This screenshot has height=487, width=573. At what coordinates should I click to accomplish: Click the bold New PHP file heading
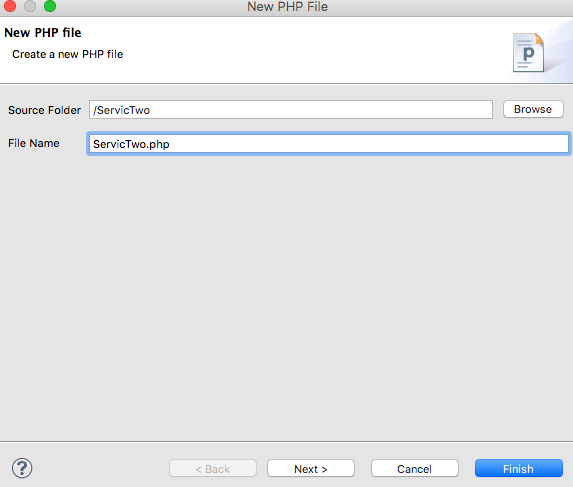click(x=43, y=33)
